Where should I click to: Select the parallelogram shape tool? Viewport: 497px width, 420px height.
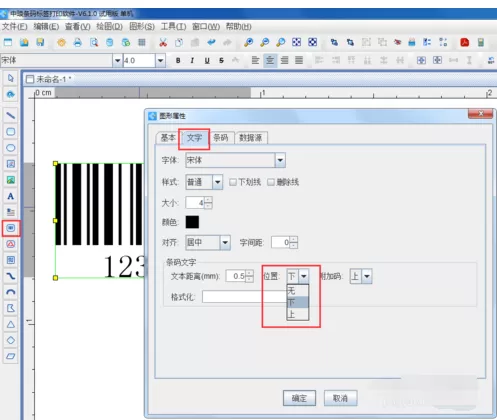pos(11,356)
